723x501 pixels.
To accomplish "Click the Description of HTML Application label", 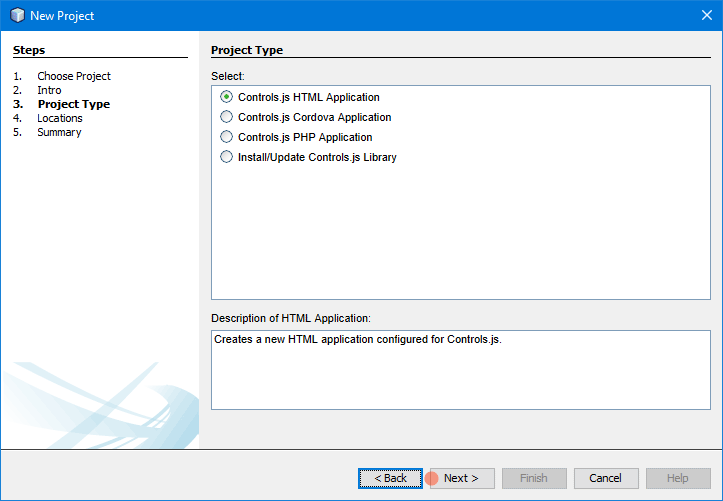I will [291, 318].
